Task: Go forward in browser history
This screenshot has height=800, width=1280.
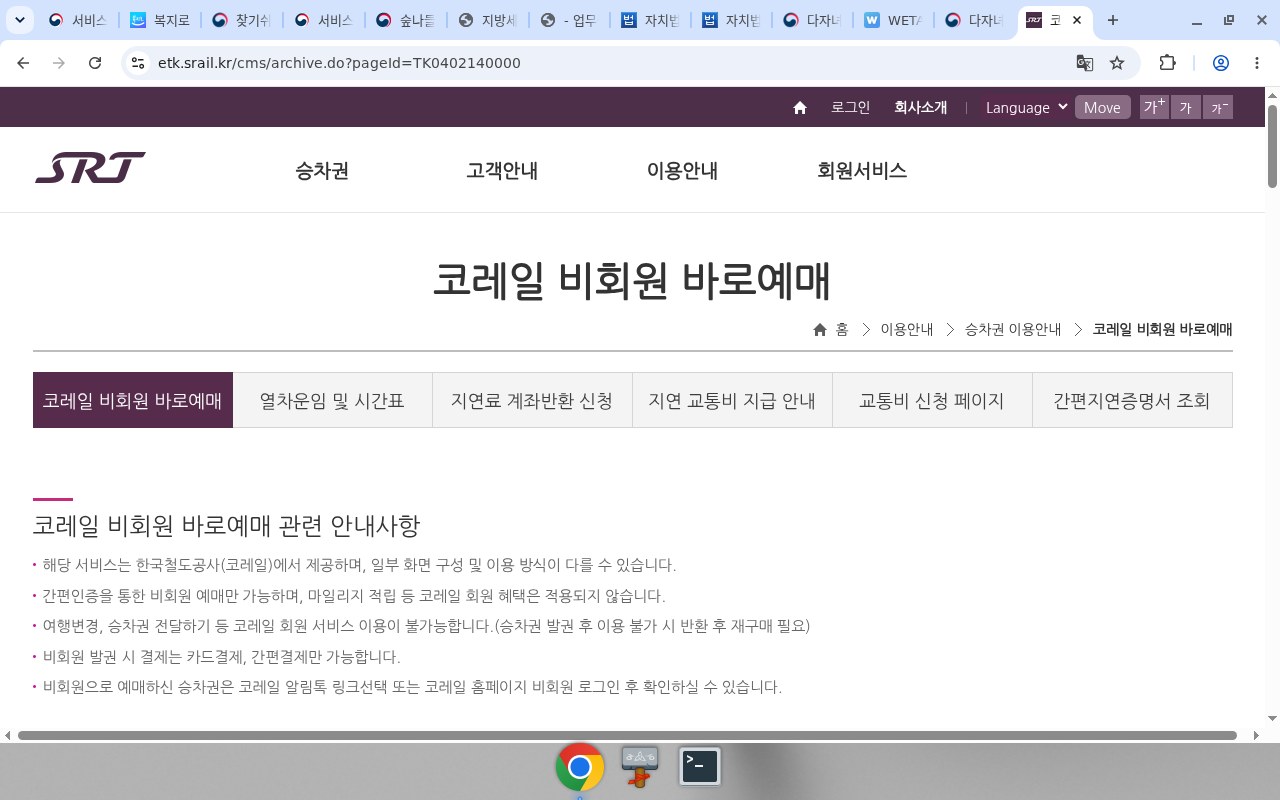Action: tap(59, 63)
